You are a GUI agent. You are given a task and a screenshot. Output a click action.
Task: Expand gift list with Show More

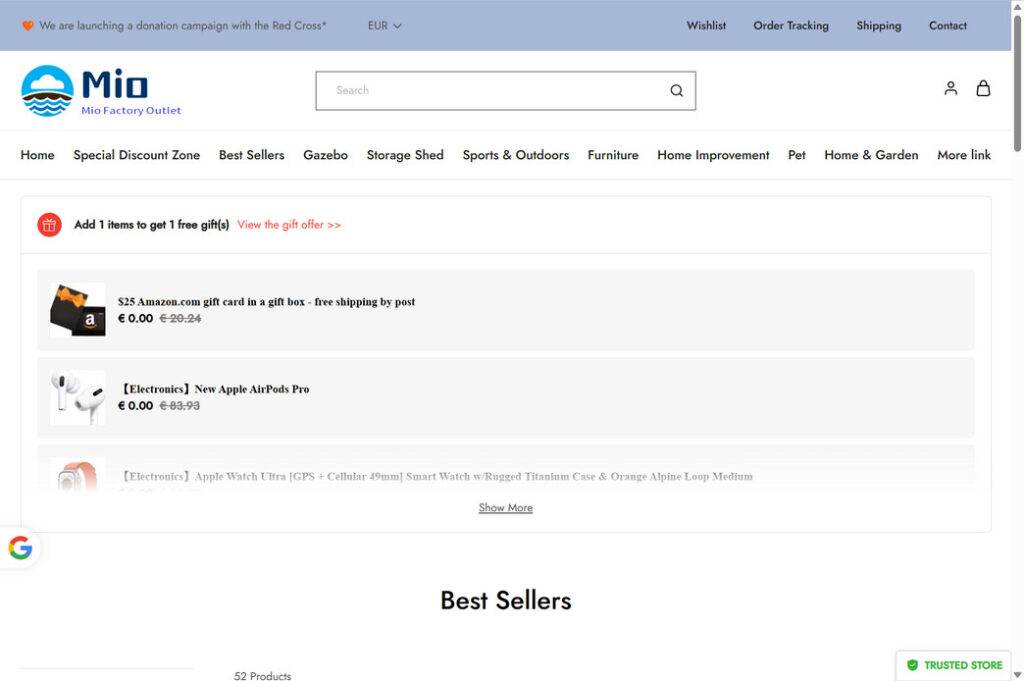tap(505, 508)
